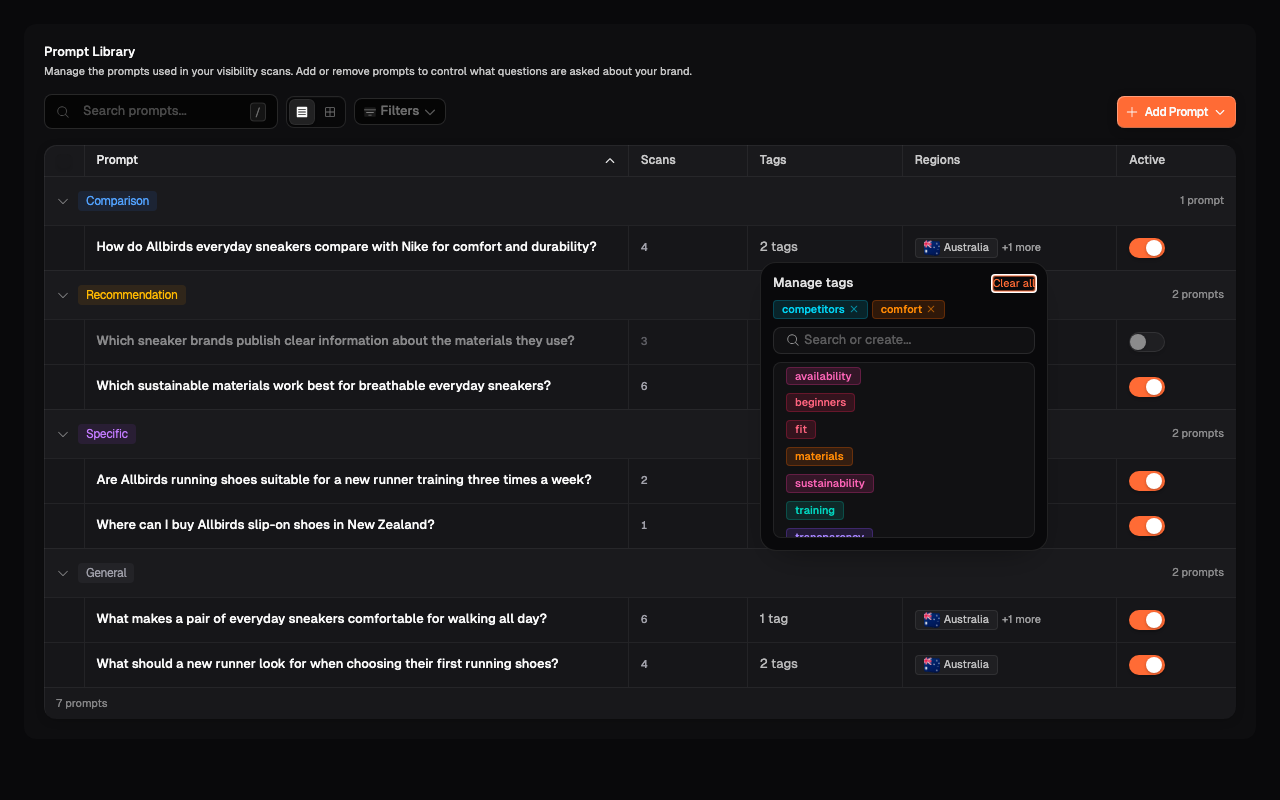
Task: Click the Australia region chip in first running shoes row
Action: (x=956, y=665)
